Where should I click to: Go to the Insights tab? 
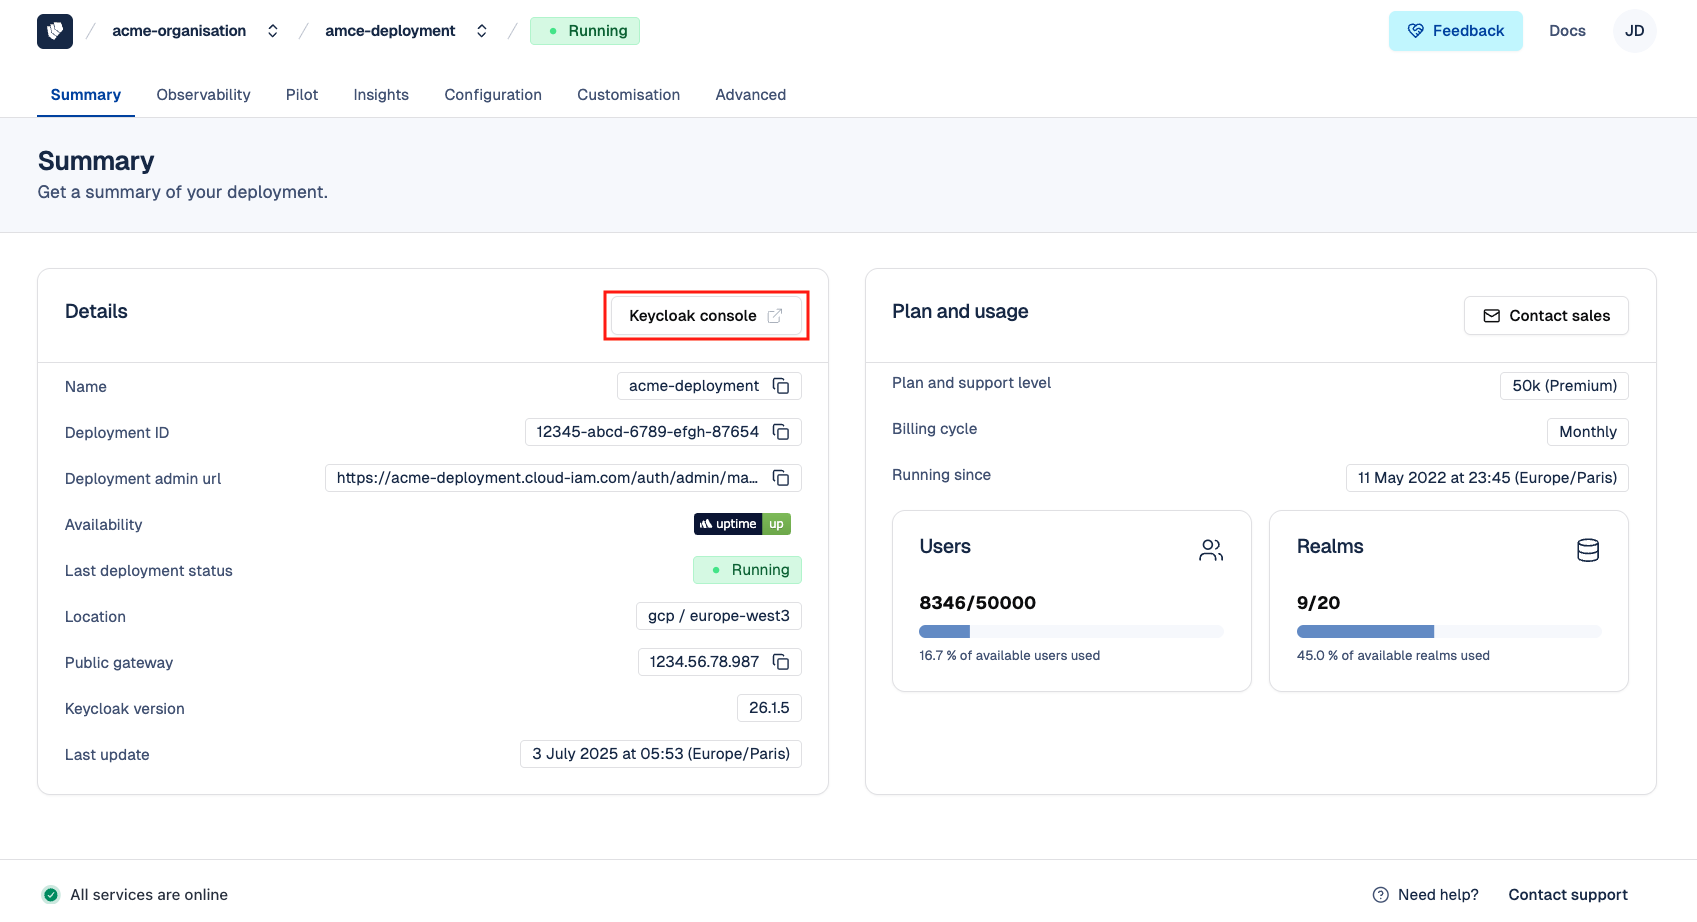381,95
